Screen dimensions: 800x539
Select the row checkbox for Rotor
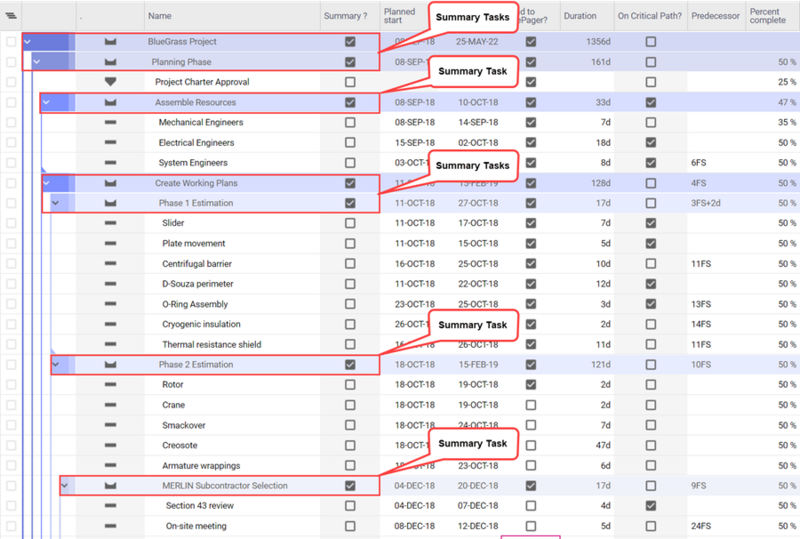pyautogui.click(x=11, y=384)
